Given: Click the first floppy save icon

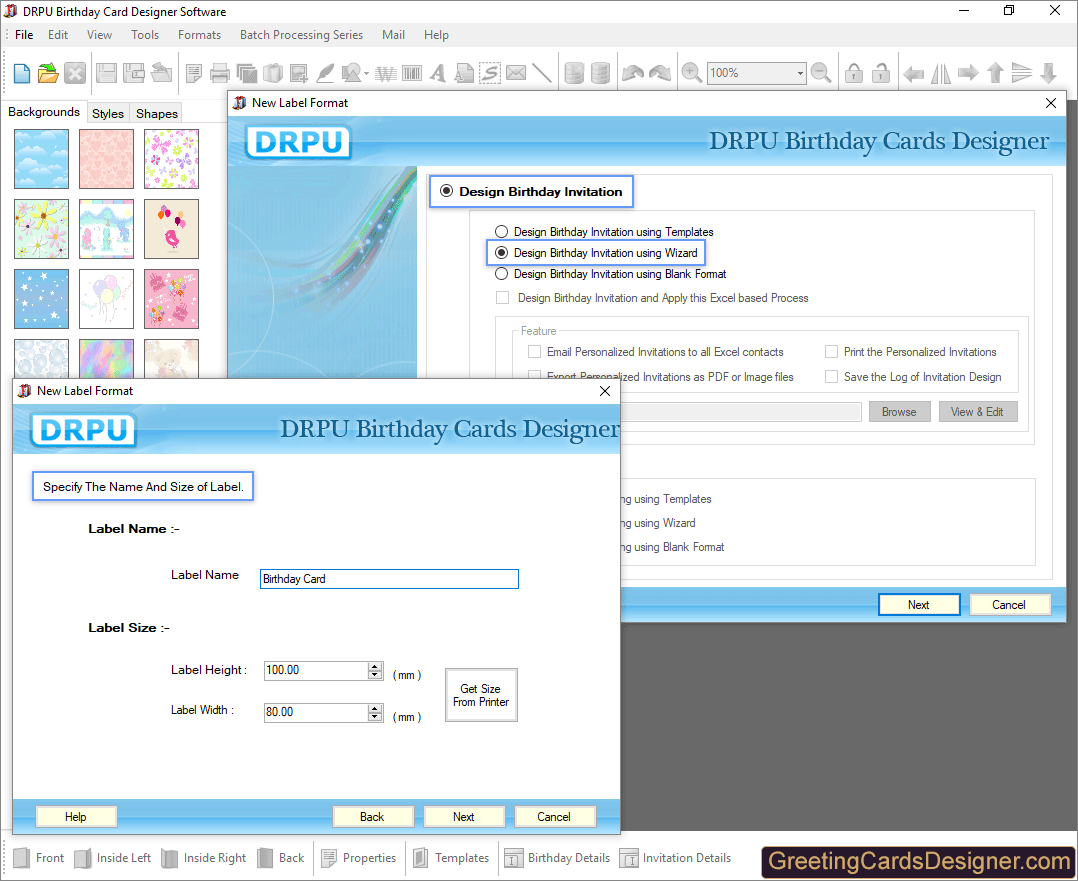Looking at the screenshot, I should 106,73.
